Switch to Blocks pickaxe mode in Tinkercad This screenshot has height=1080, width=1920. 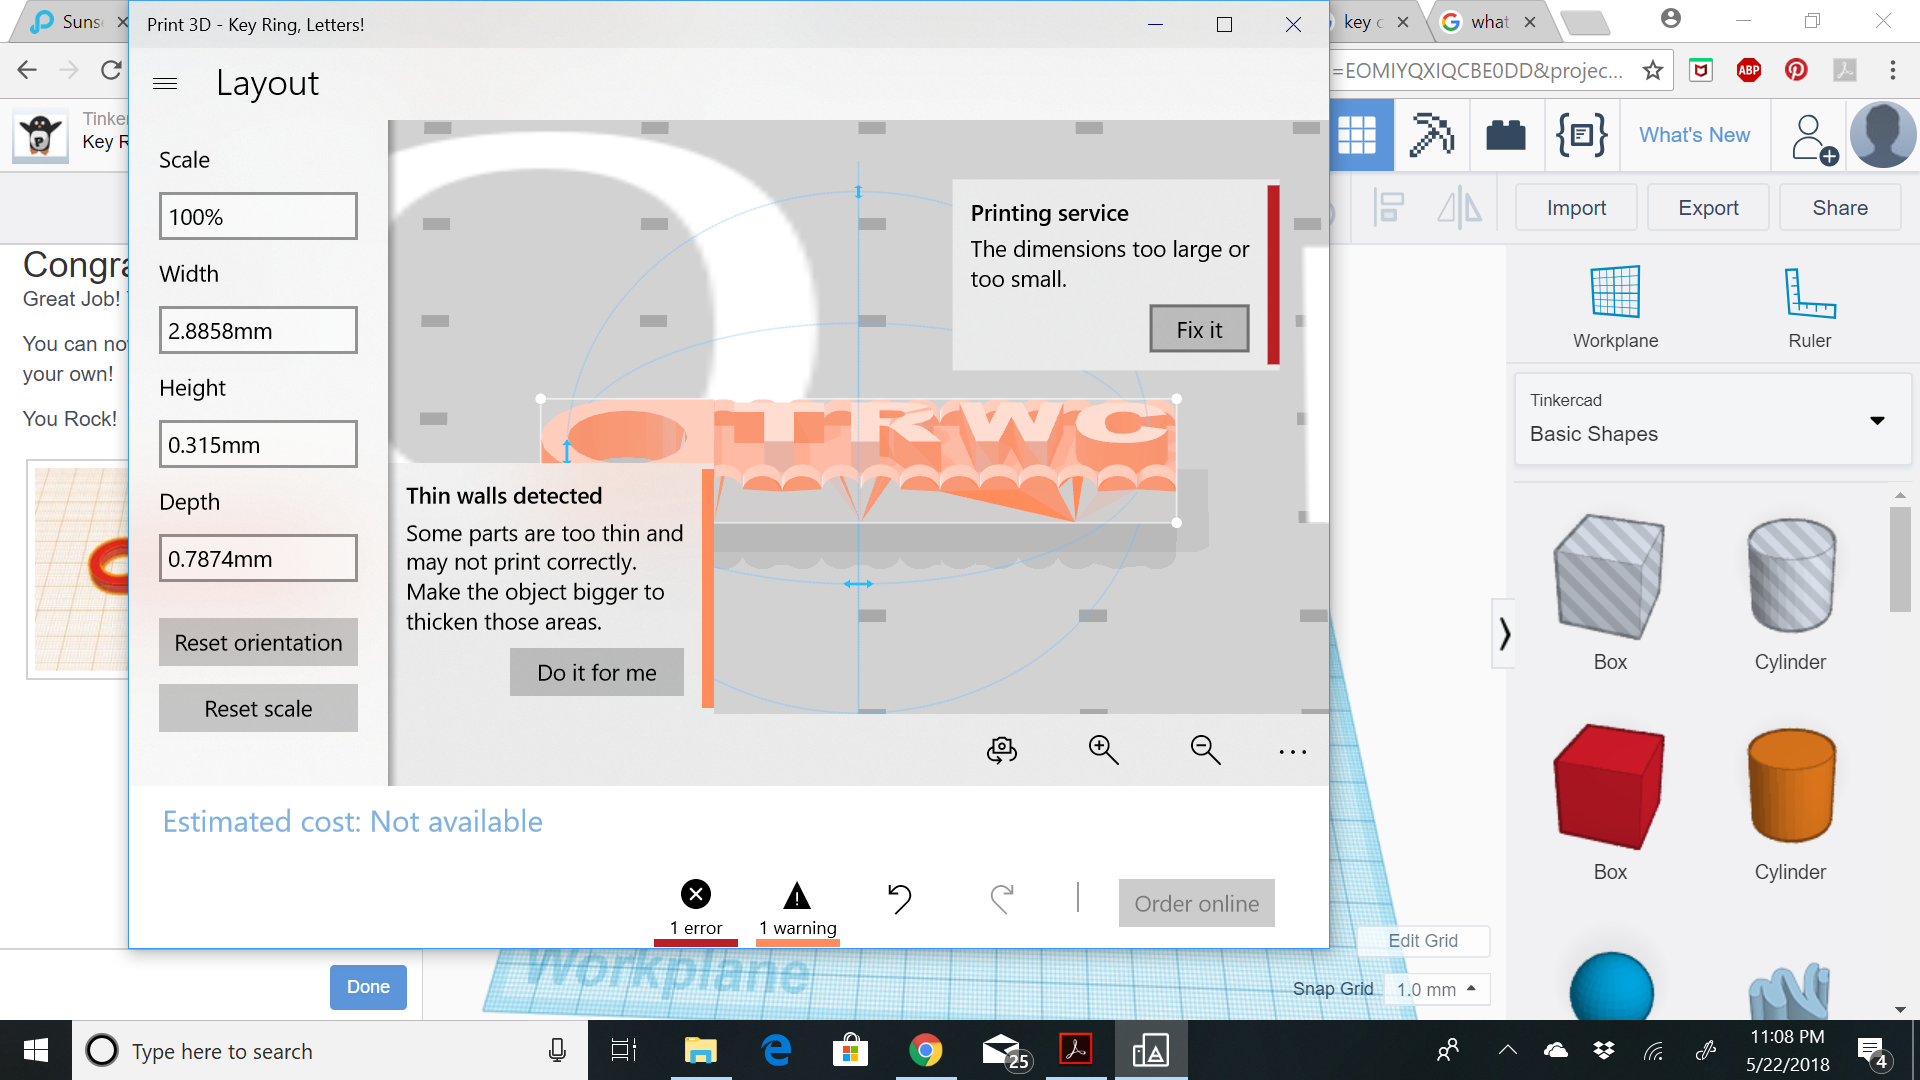coord(1431,134)
